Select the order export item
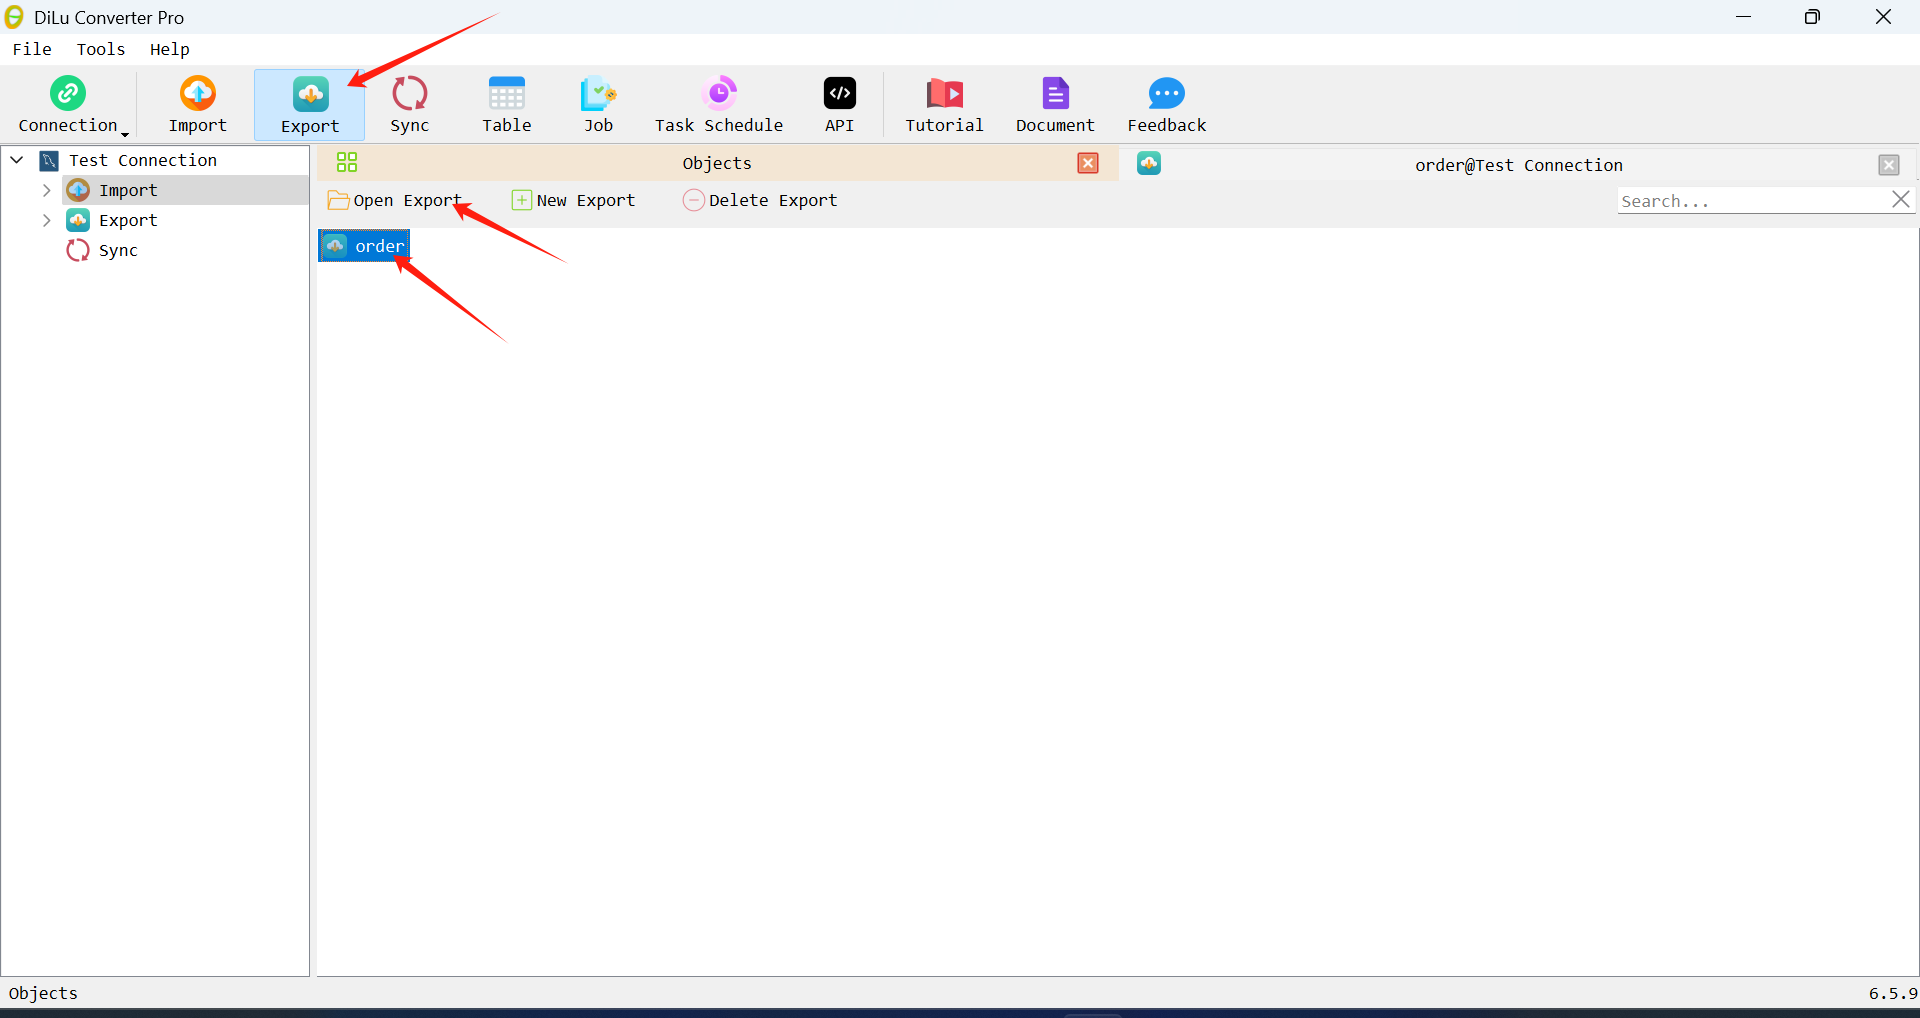1920x1018 pixels. click(x=364, y=246)
